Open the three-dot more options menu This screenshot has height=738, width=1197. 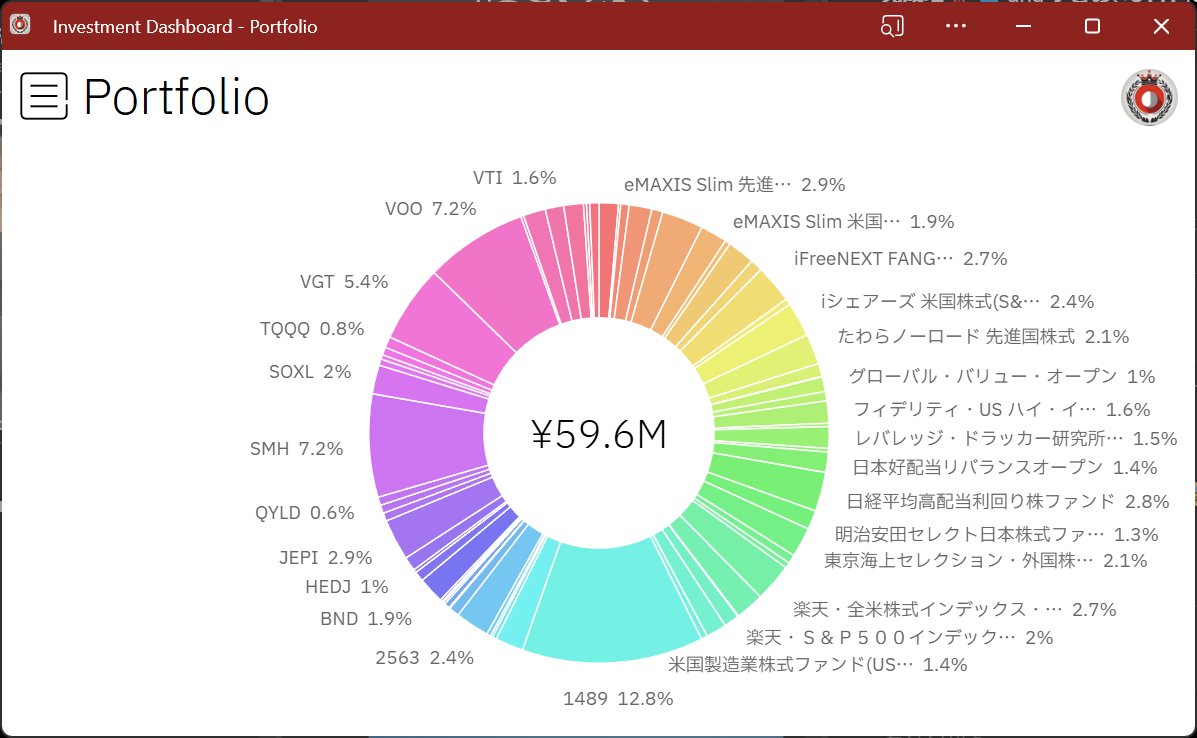point(956,27)
